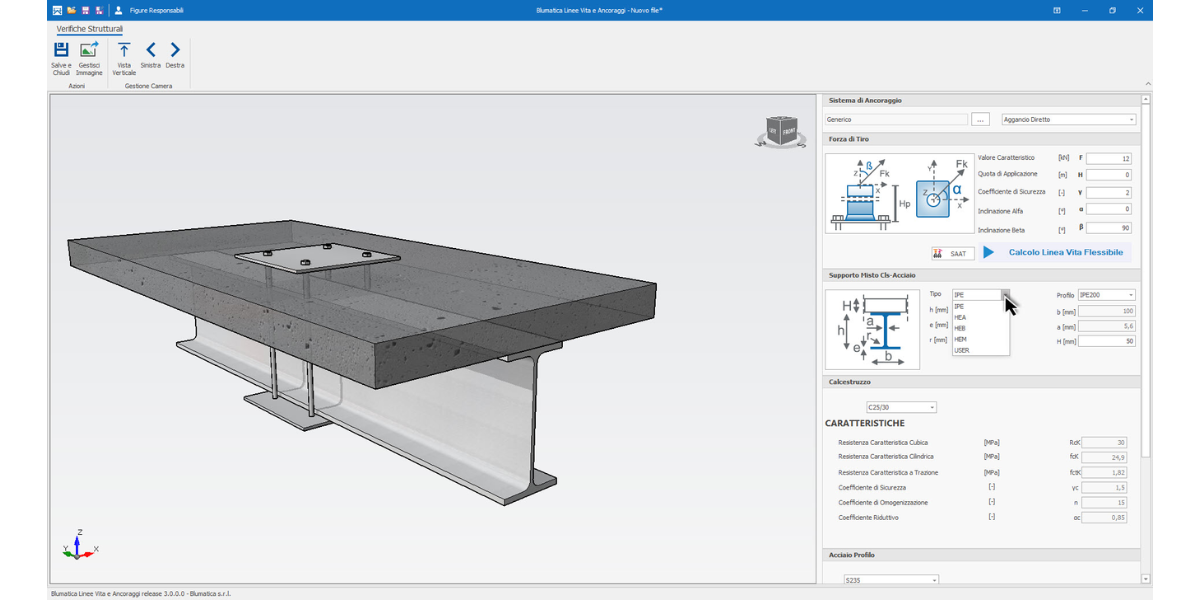Edit the Inclinazione Alfa field
1200x600 pixels.
pos(1108,209)
